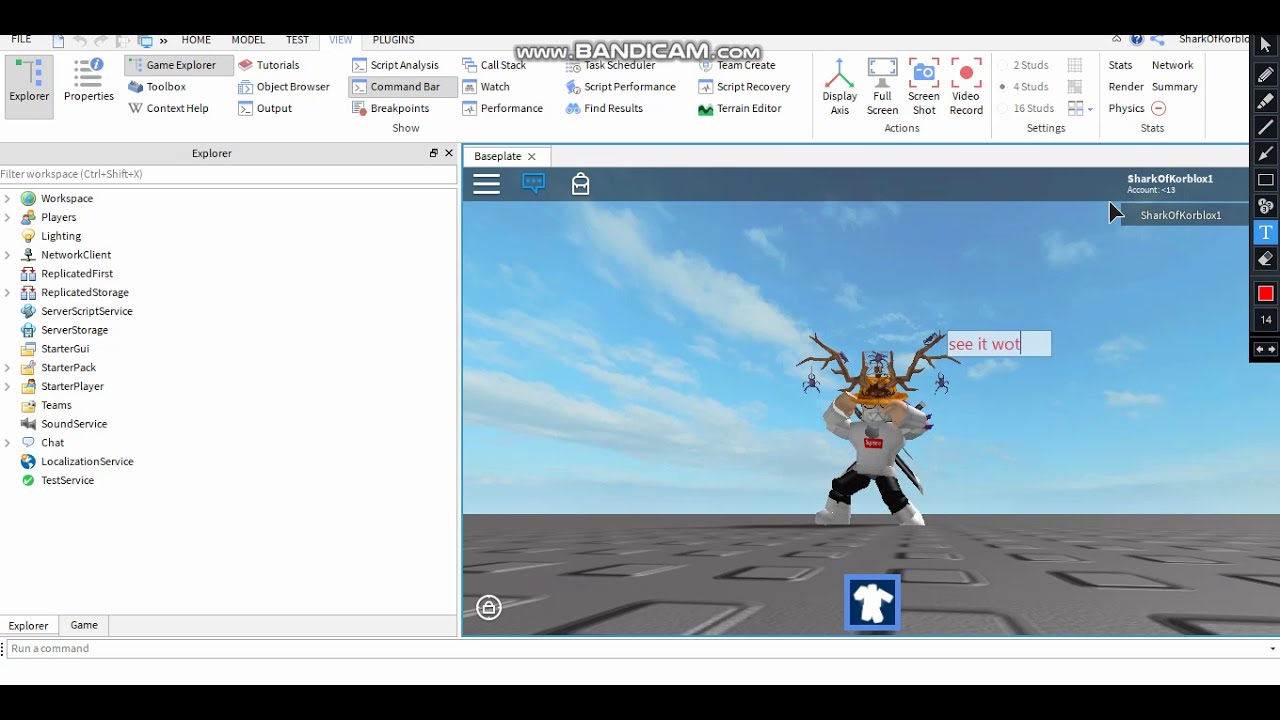Switch to the TEST ribbon tab
Screen dimensions: 1280x720
point(297,40)
